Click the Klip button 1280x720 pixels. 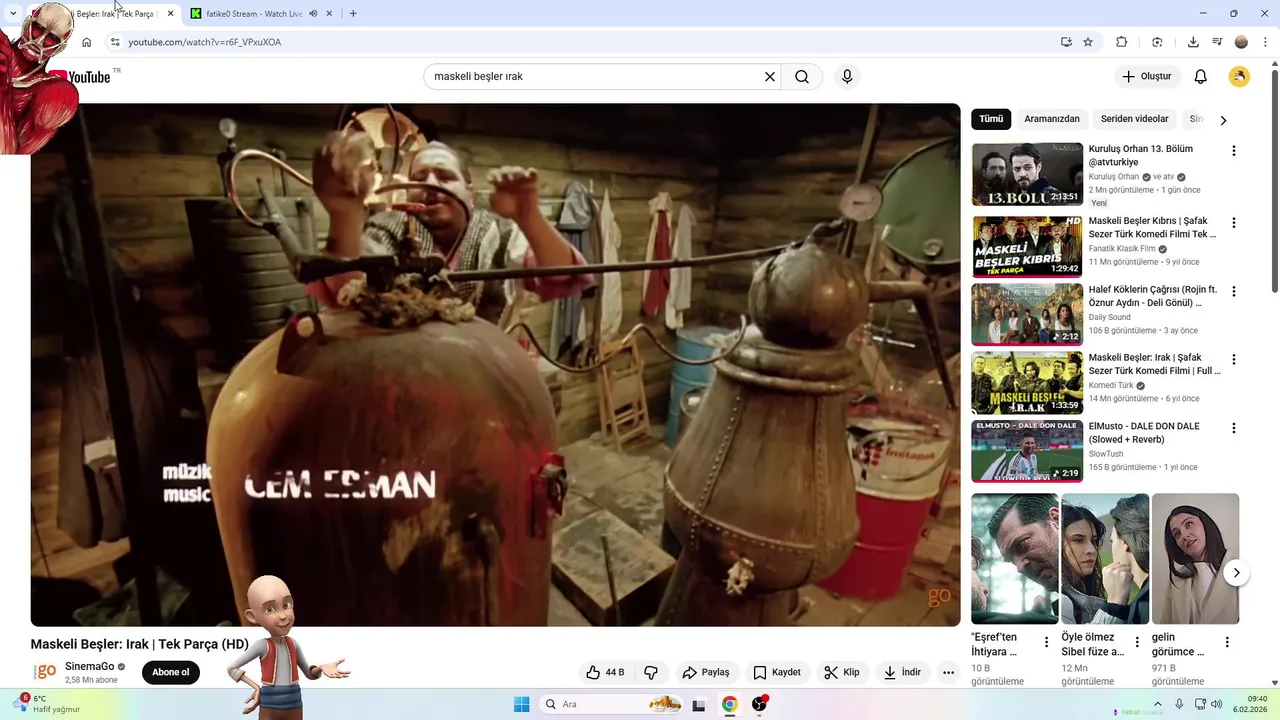click(842, 672)
